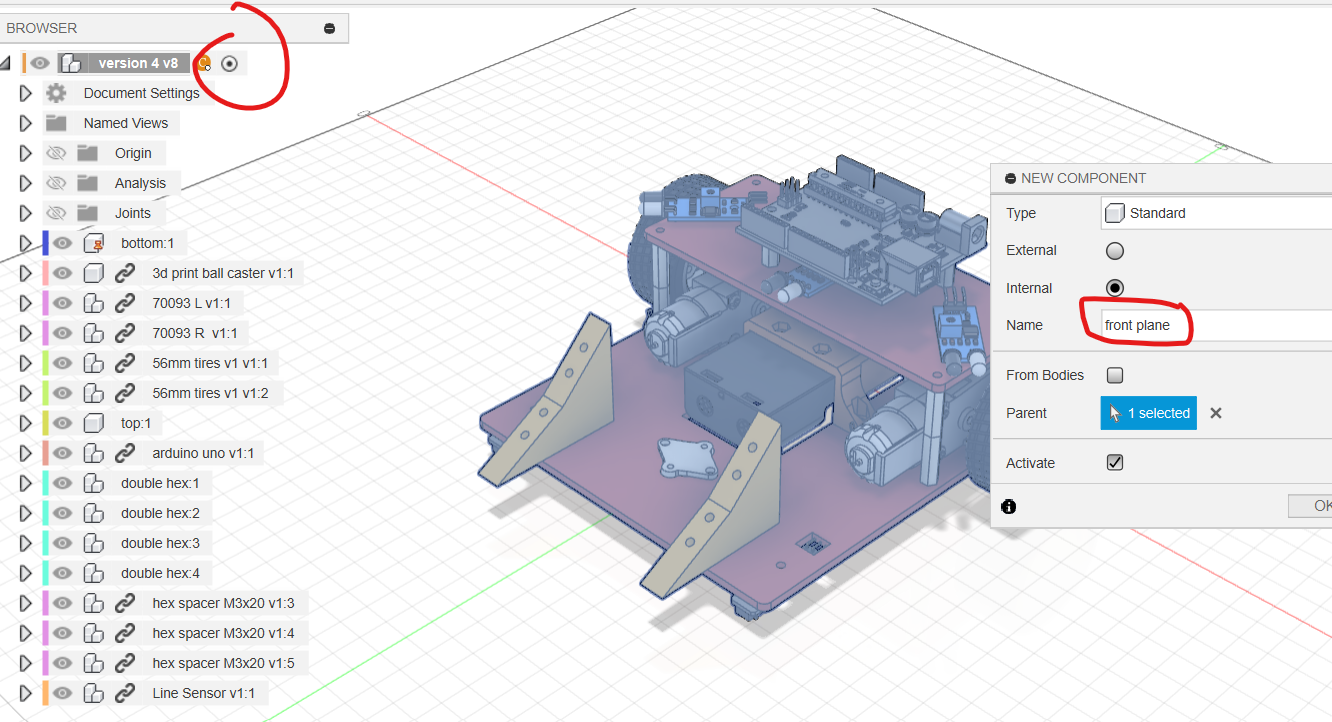Click the info icon in New Component dialog

click(x=1008, y=507)
